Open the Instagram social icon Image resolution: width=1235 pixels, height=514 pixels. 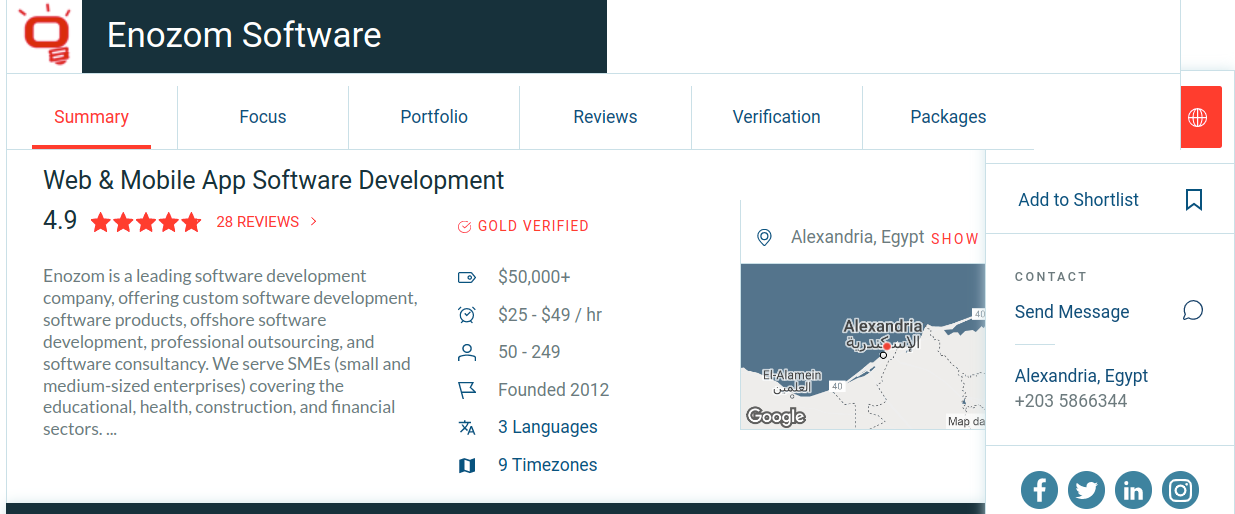(1180, 490)
